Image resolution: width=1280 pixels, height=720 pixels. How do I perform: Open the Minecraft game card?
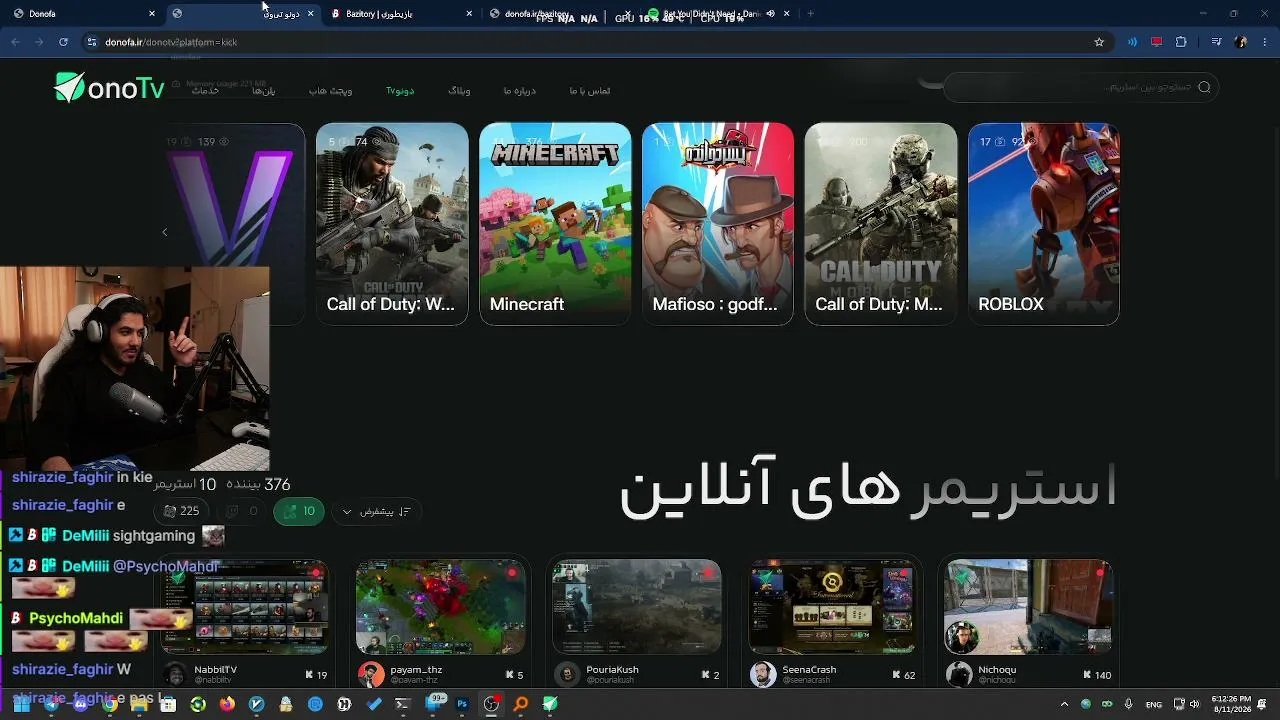click(x=555, y=224)
